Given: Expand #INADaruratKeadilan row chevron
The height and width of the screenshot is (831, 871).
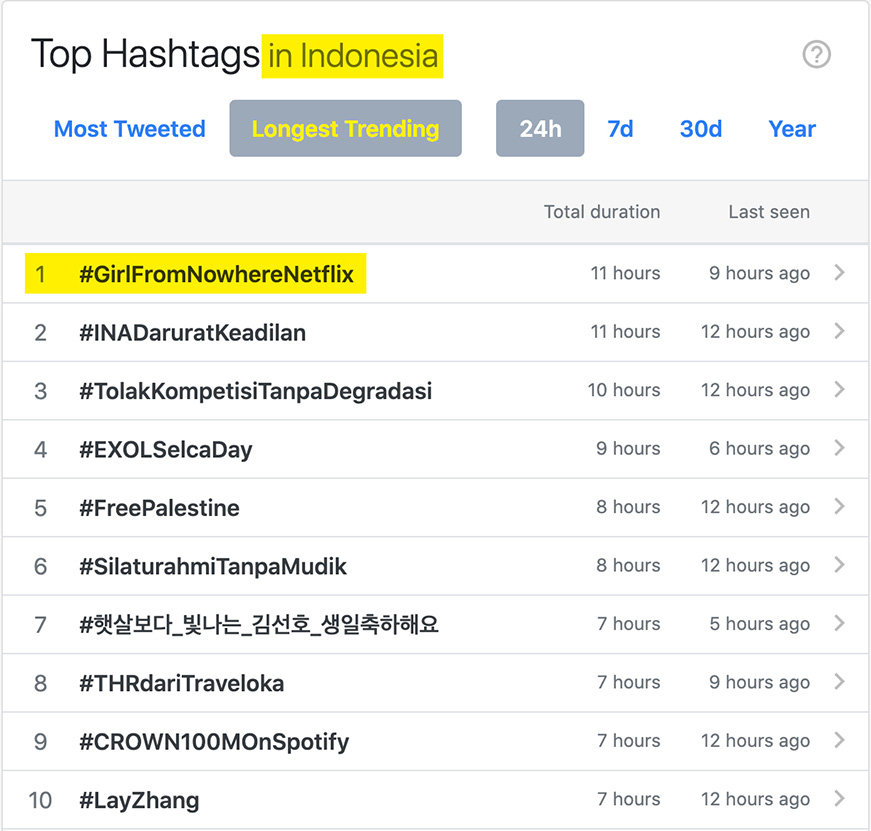Looking at the screenshot, I should point(839,331).
